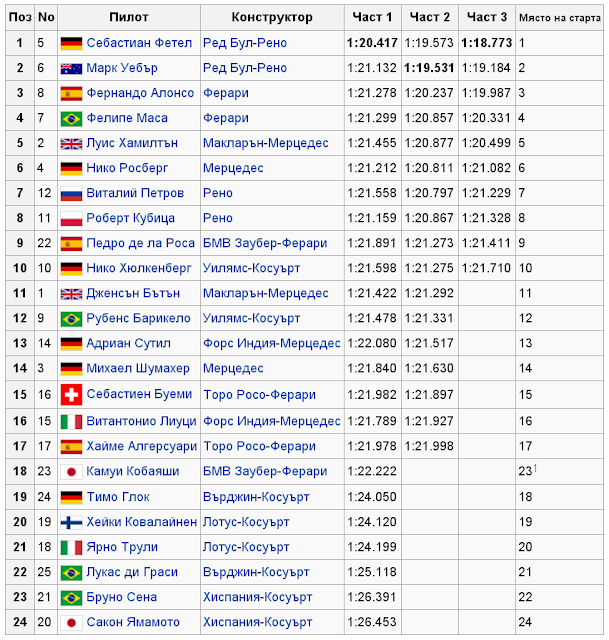Screen dimensions: 609x640
Task: Click the Polish flag beside Роберт Кубица
Action: click(71, 219)
